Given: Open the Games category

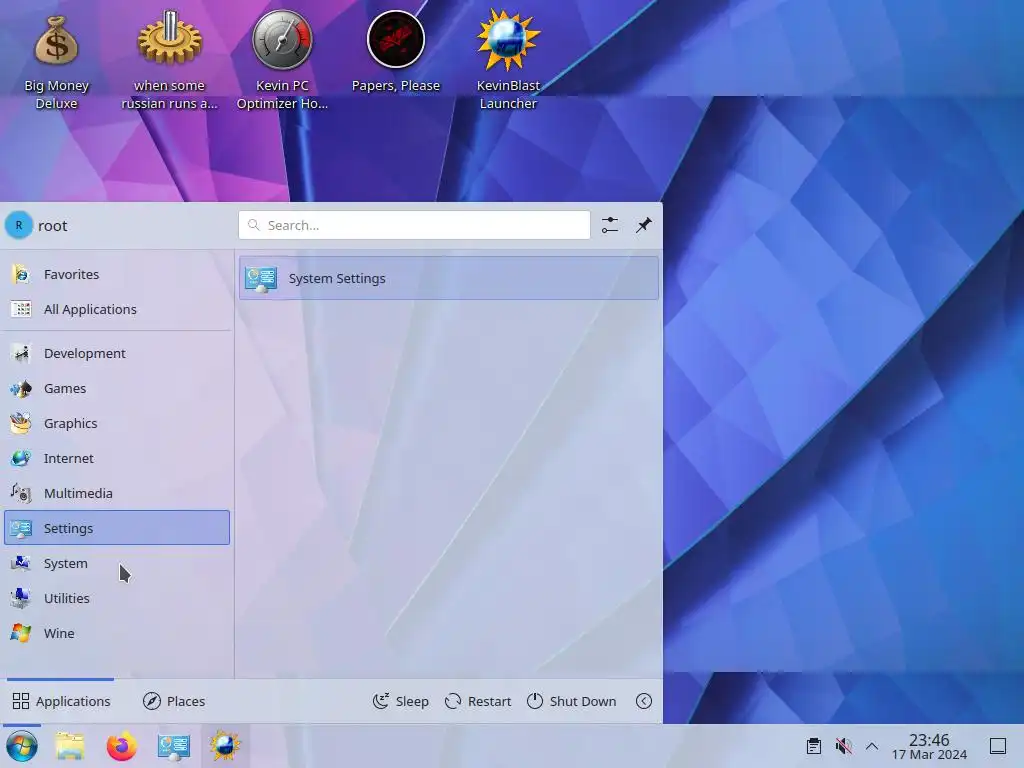Looking at the screenshot, I should 117,389.
